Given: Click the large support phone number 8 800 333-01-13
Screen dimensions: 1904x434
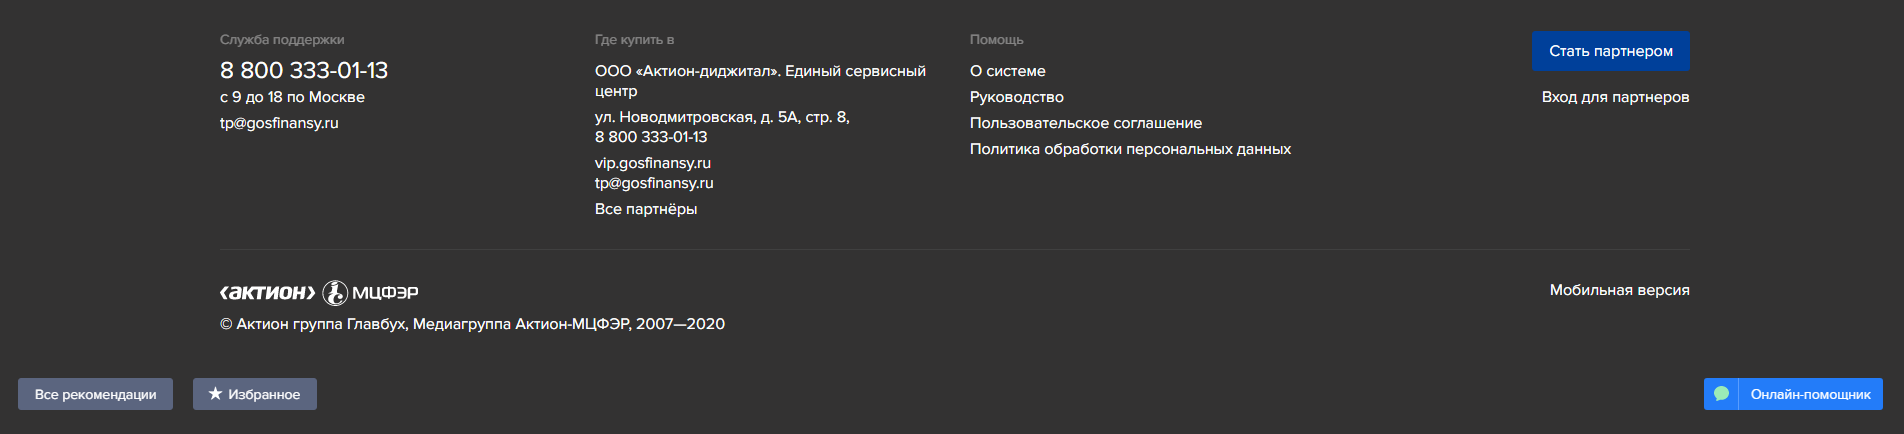Looking at the screenshot, I should coord(304,70).
